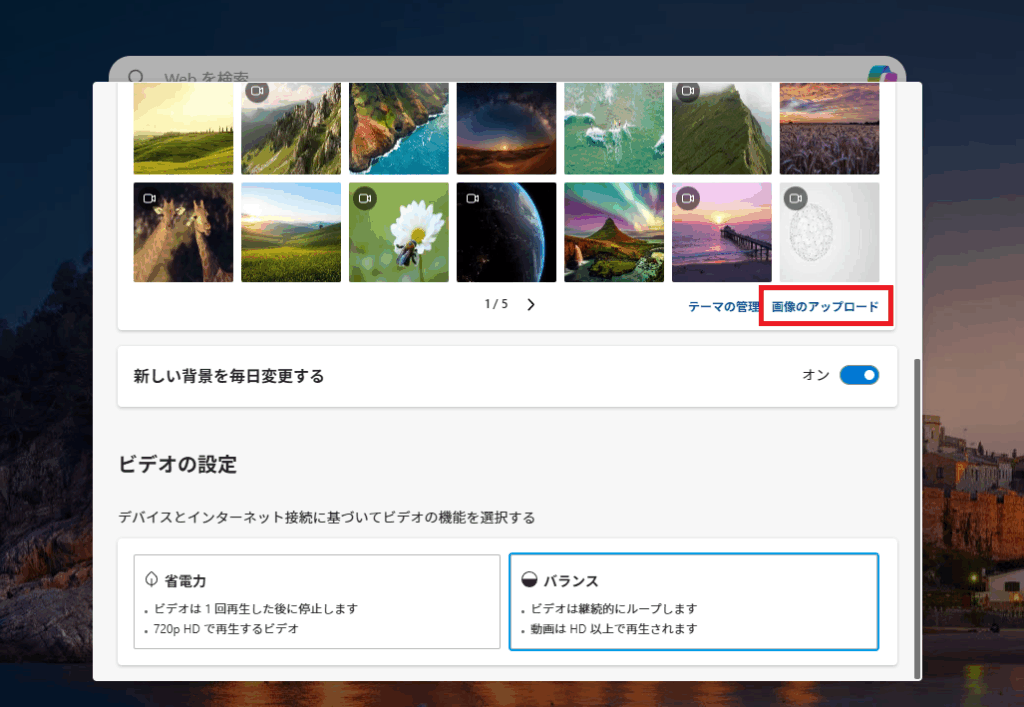Click the video icon on the daisy thumbnail
Image resolution: width=1024 pixels, height=707 pixels.
(x=365, y=198)
